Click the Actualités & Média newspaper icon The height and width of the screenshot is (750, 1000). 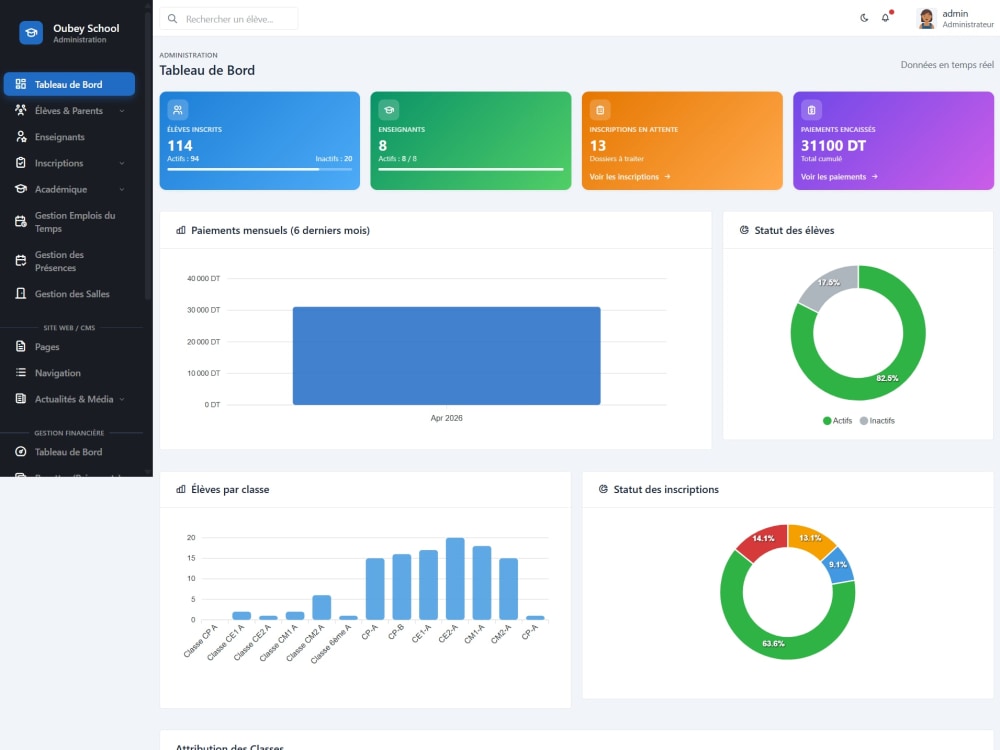(x=20, y=399)
